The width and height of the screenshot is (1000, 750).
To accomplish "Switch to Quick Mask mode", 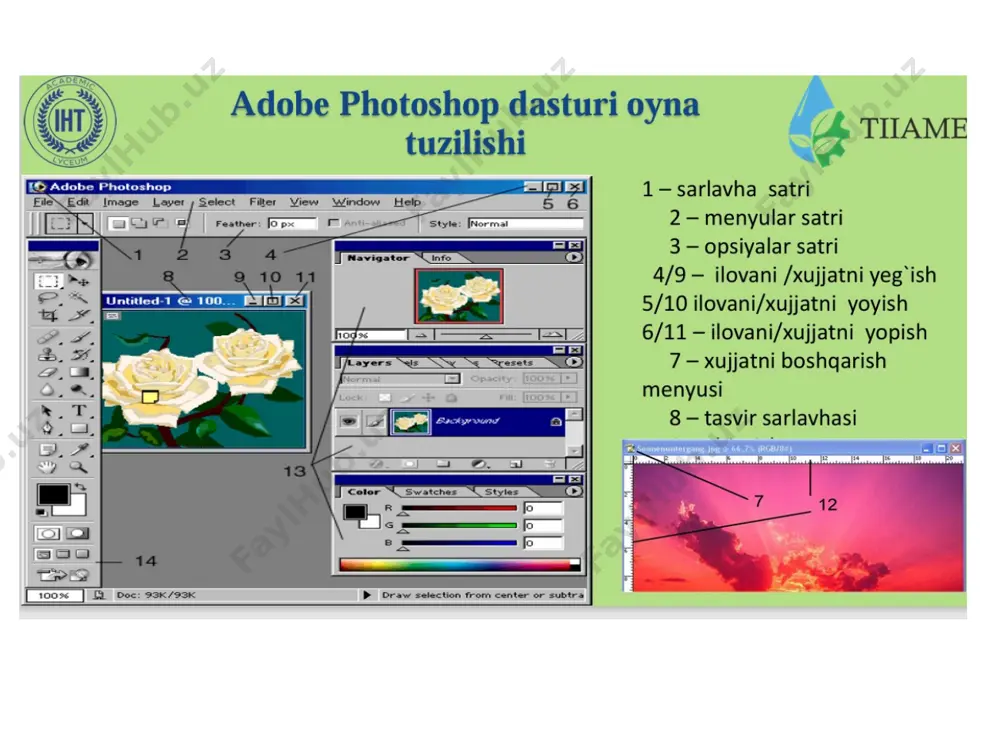I will [78, 533].
